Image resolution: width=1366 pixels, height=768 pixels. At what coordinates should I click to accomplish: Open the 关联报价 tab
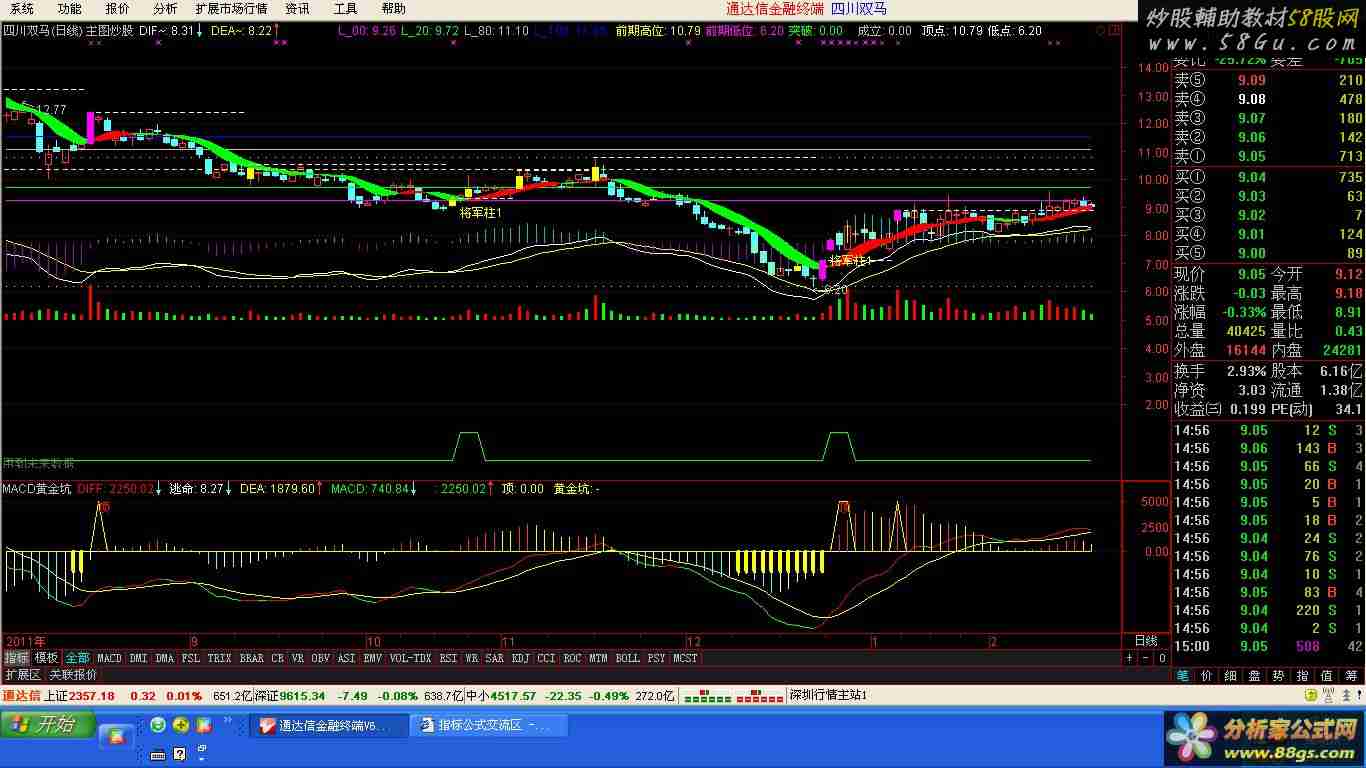73,675
